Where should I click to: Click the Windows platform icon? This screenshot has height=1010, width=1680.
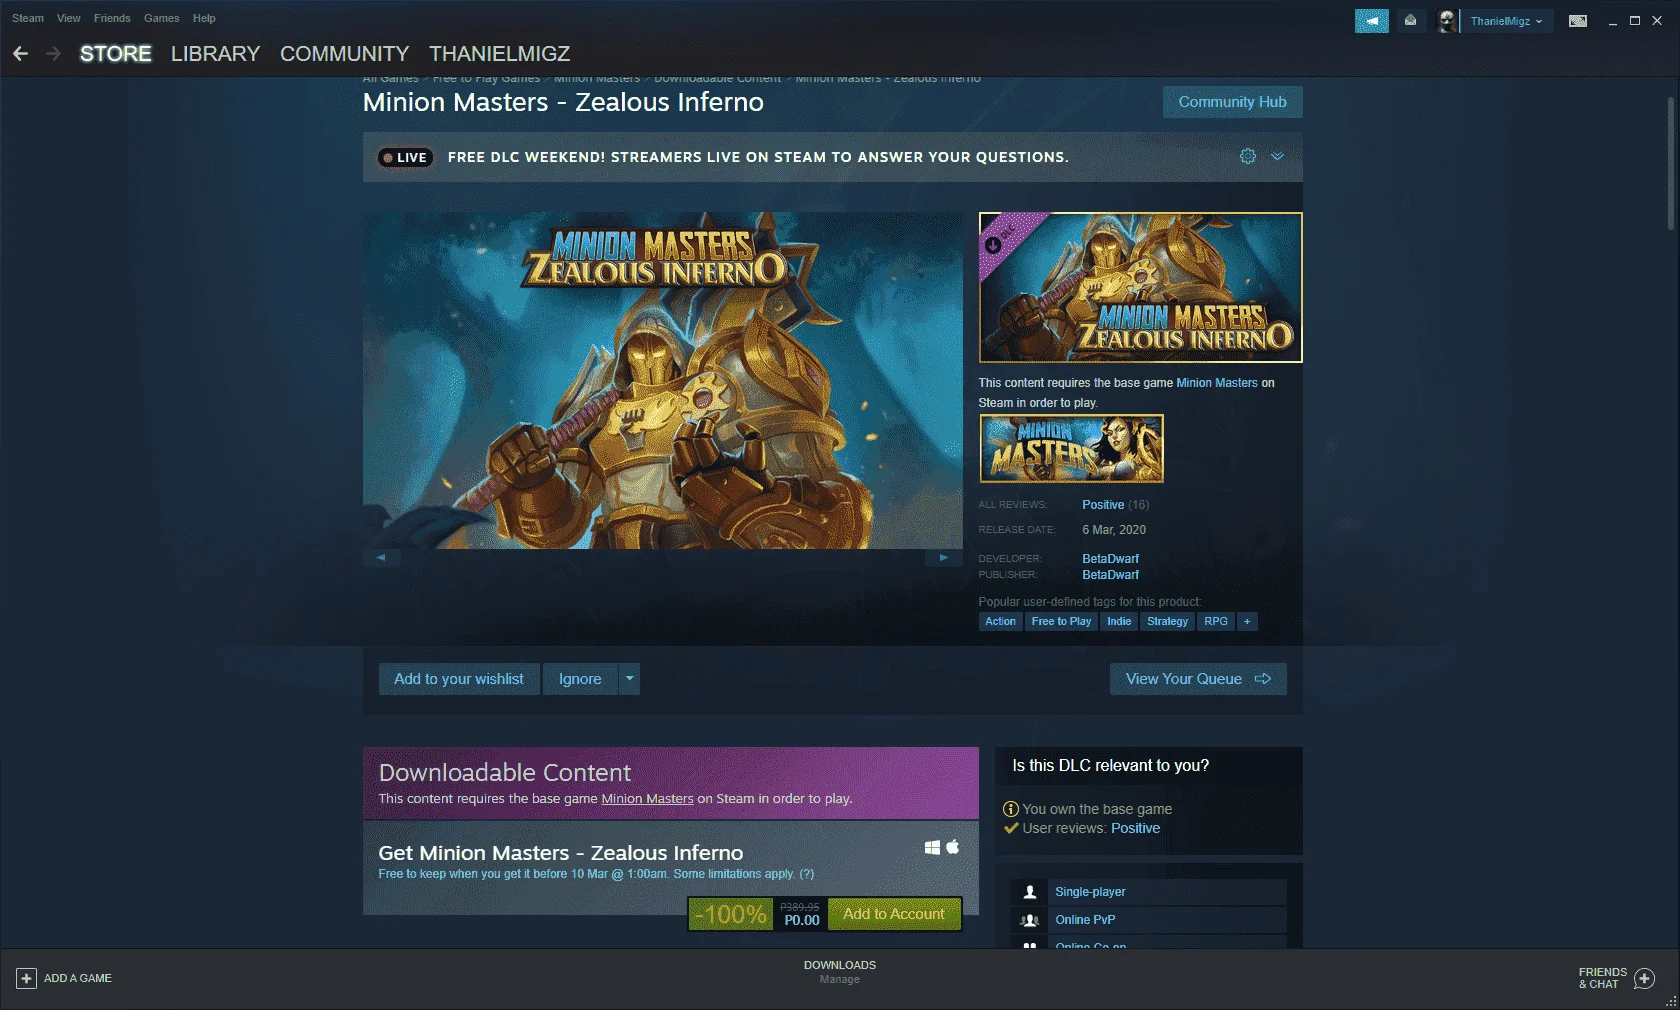coord(932,848)
